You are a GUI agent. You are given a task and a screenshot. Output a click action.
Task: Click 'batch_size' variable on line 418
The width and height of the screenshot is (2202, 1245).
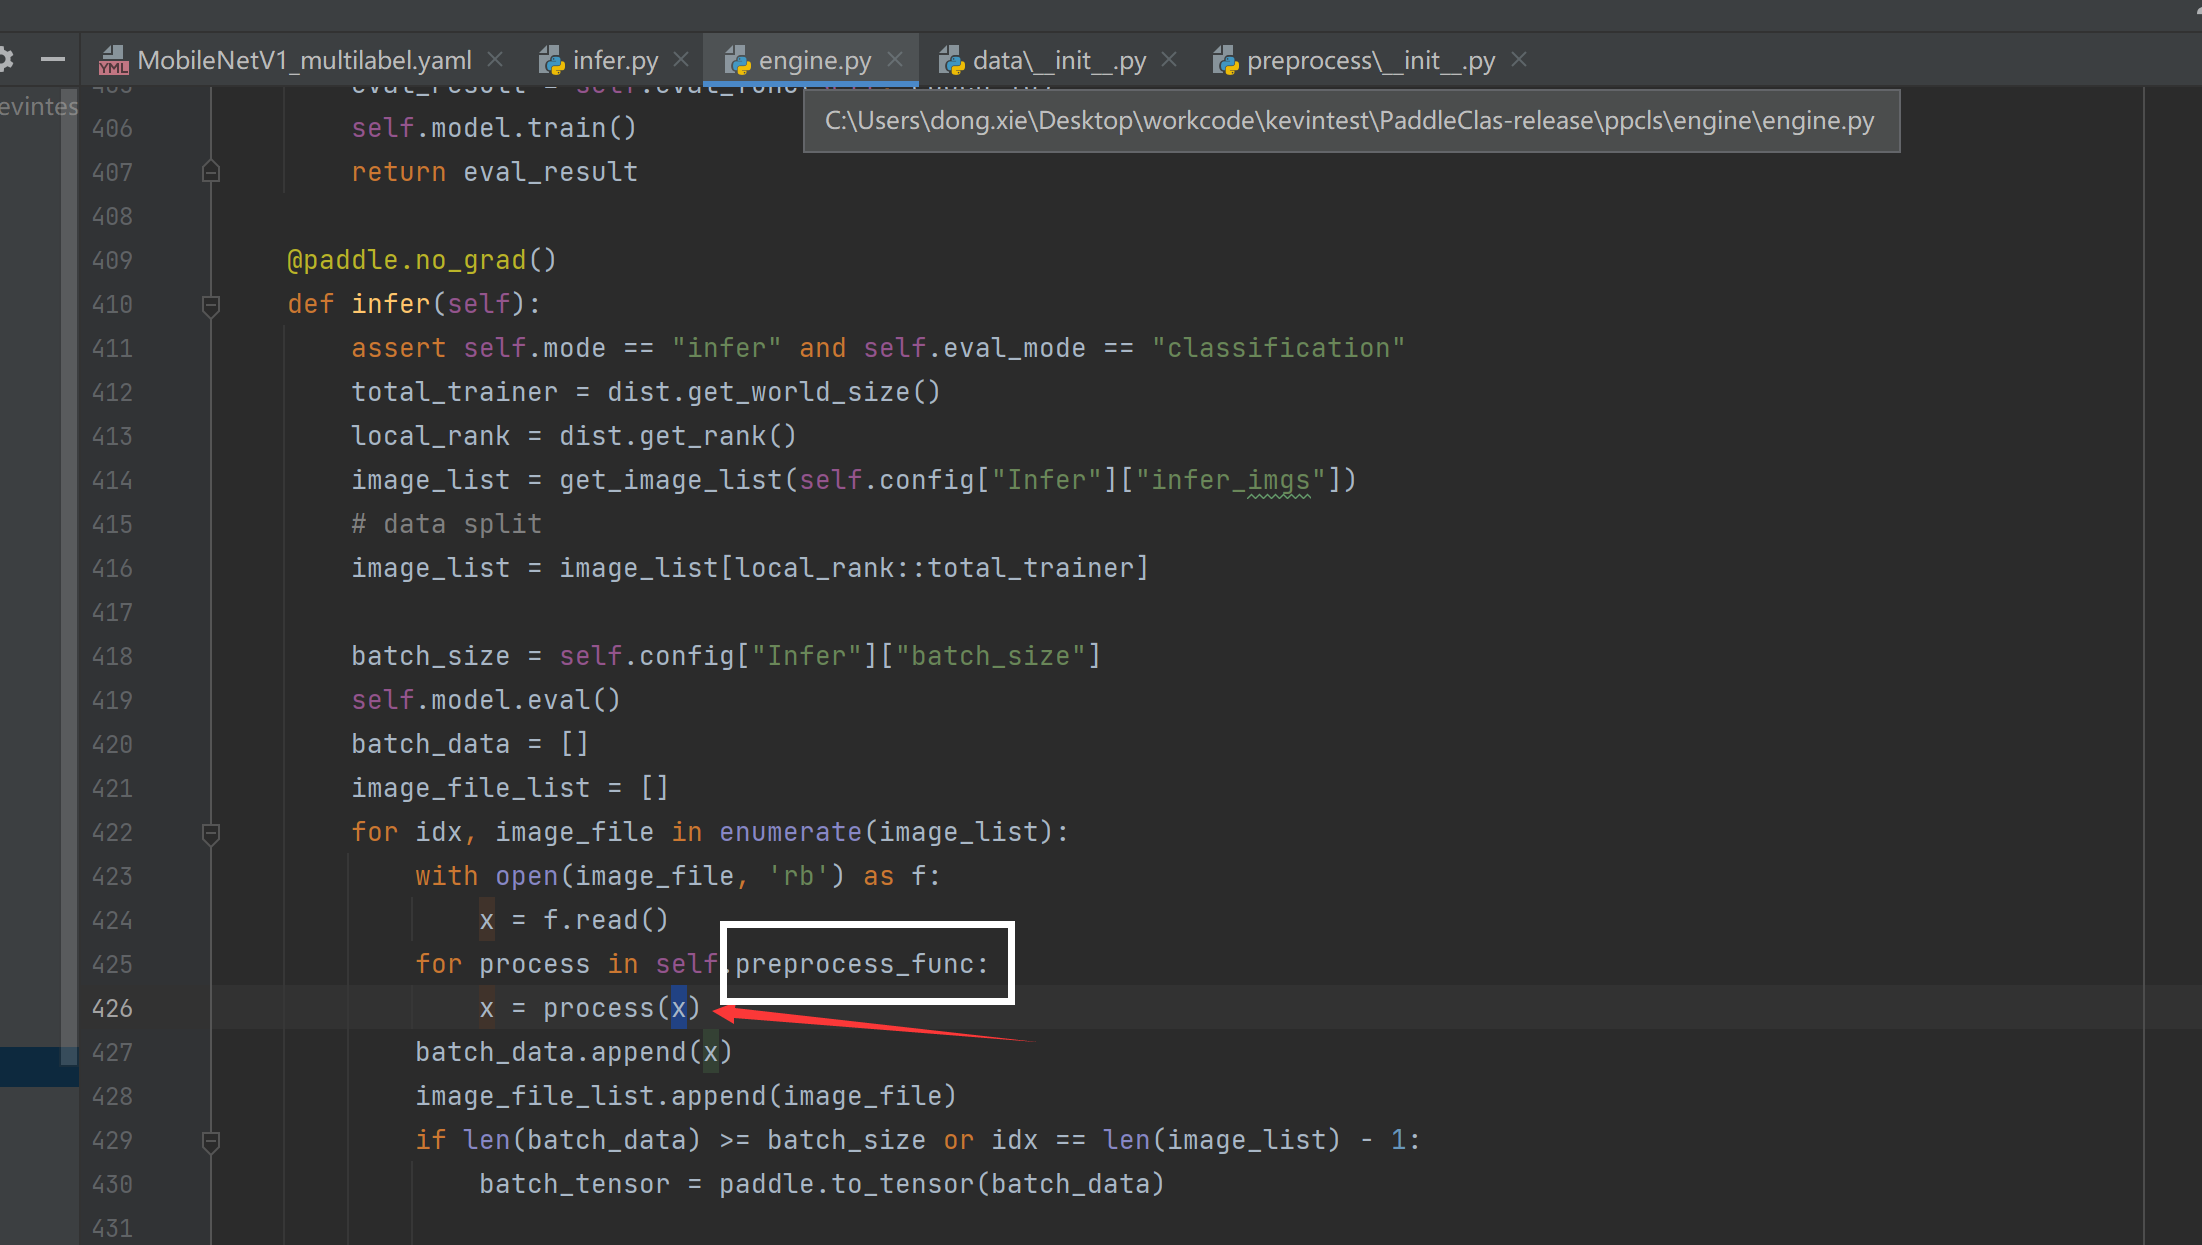pyautogui.click(x=431, y=656)
